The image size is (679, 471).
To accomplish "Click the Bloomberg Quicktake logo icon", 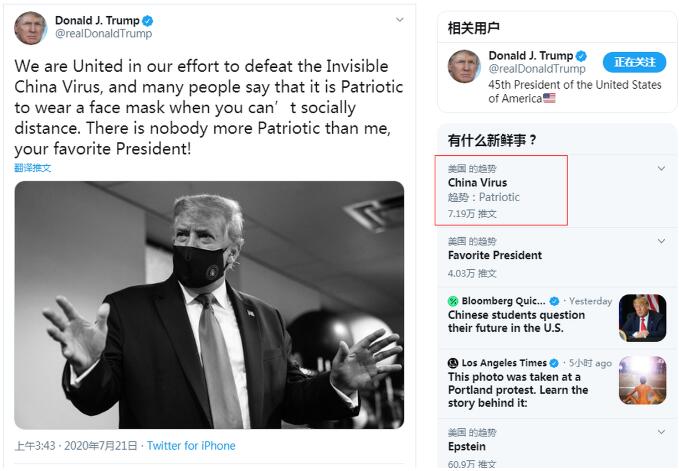I will tap(453, 301).
